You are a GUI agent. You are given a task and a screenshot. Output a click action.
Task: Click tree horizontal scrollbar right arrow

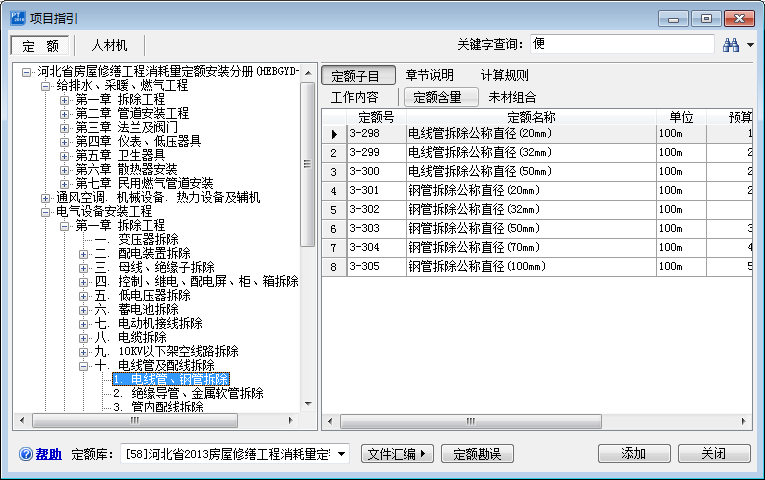[291, 420]
